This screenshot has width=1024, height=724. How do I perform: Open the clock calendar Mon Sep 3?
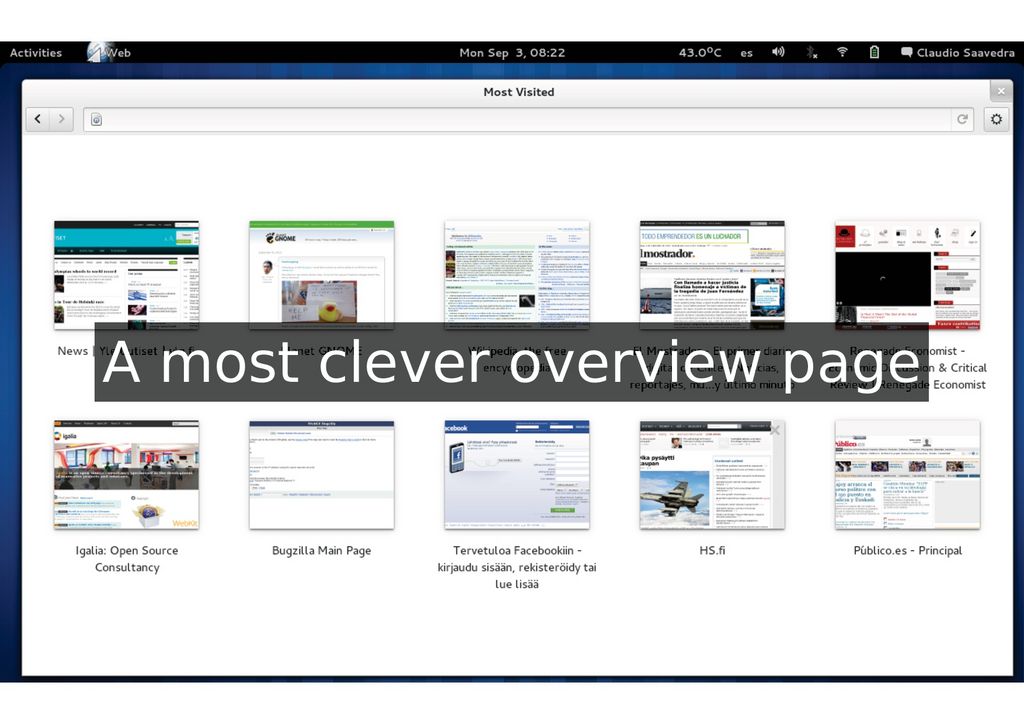[x=512, y=53]
